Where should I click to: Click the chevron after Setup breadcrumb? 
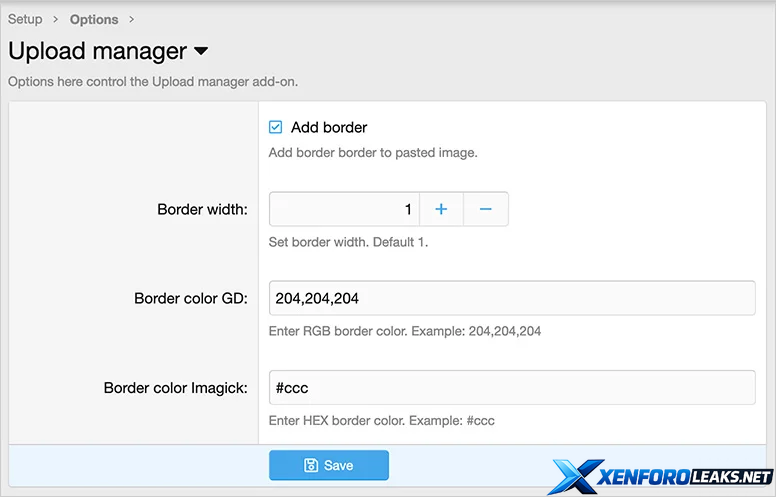pos(56,19)
